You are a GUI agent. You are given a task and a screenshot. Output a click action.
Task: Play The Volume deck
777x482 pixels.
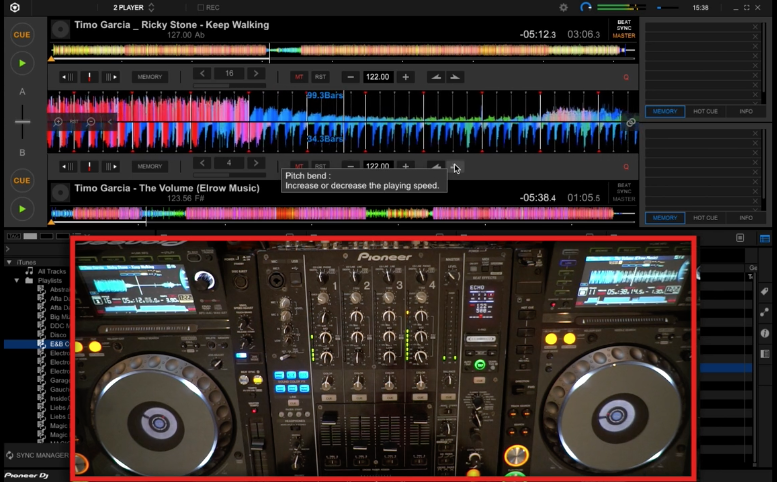click(22, 209)
